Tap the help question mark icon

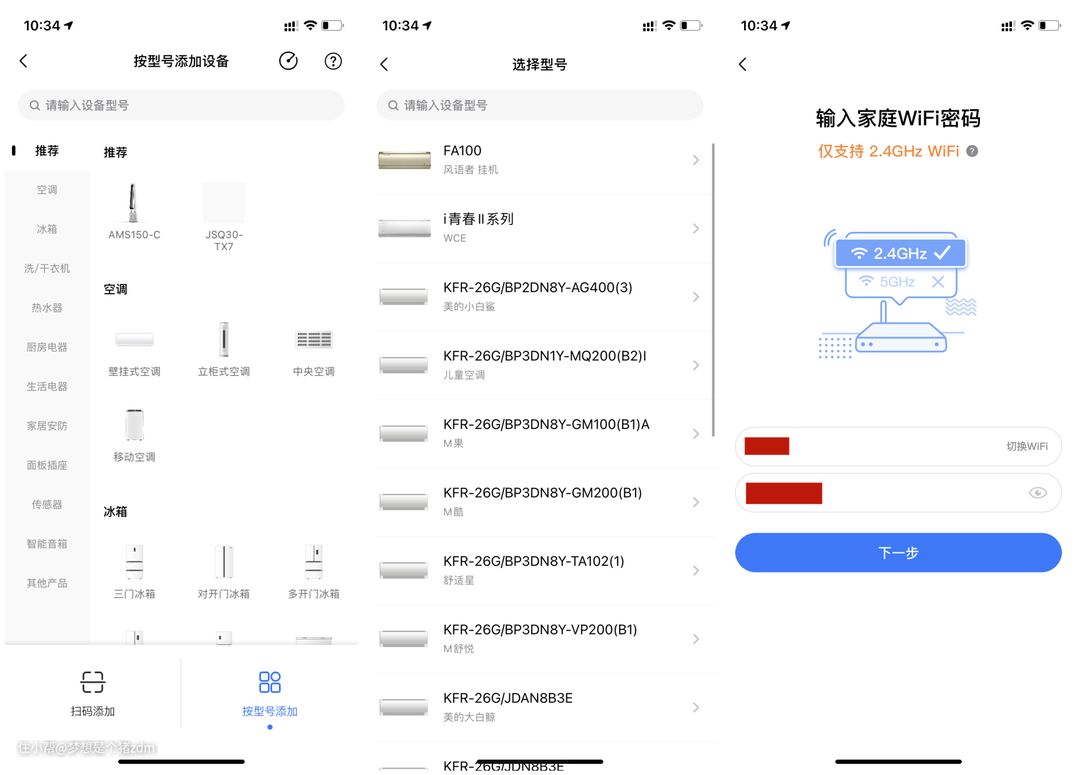click(x=333, y=61)
